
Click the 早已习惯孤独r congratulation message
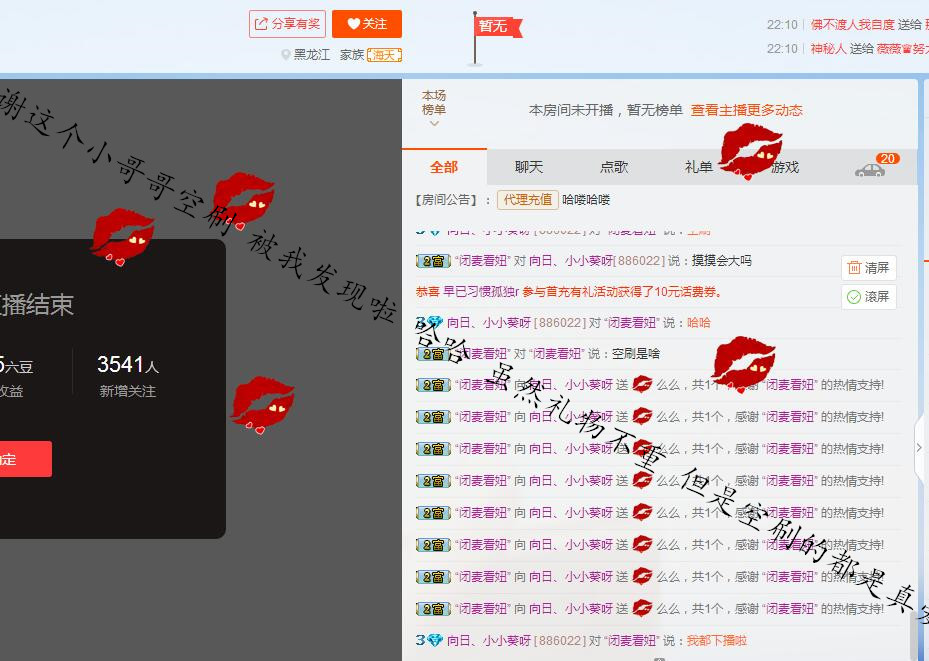pos(568,291)
